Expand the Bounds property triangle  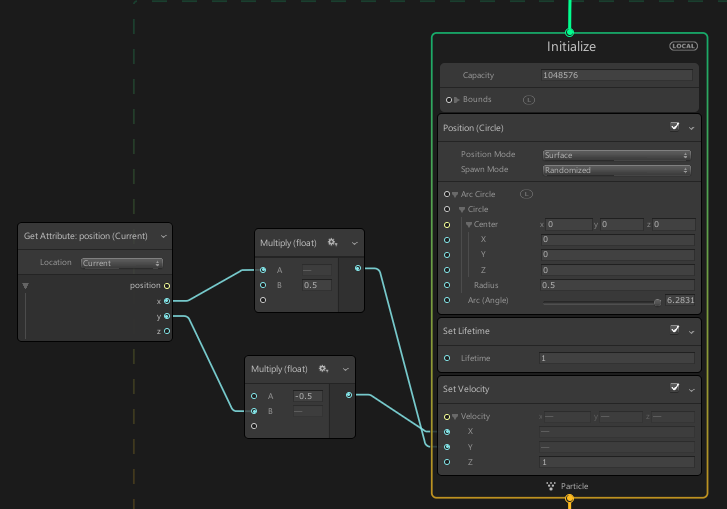coord(457,100)
